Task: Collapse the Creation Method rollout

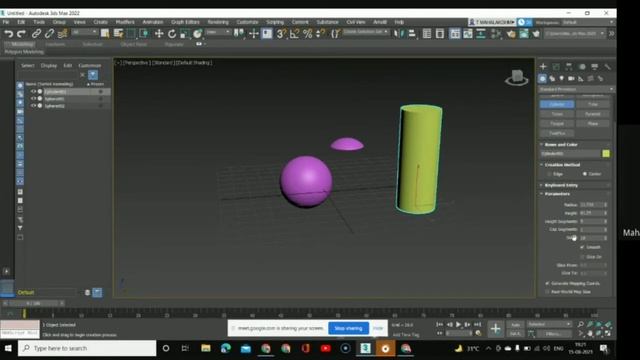Action: click(x=562, y=164)
